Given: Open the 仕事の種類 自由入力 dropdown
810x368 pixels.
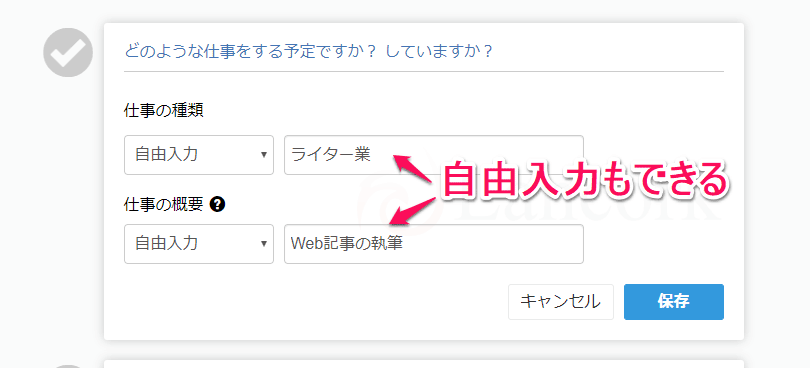Looking at the screenshot, I should [x=199, y=155].
